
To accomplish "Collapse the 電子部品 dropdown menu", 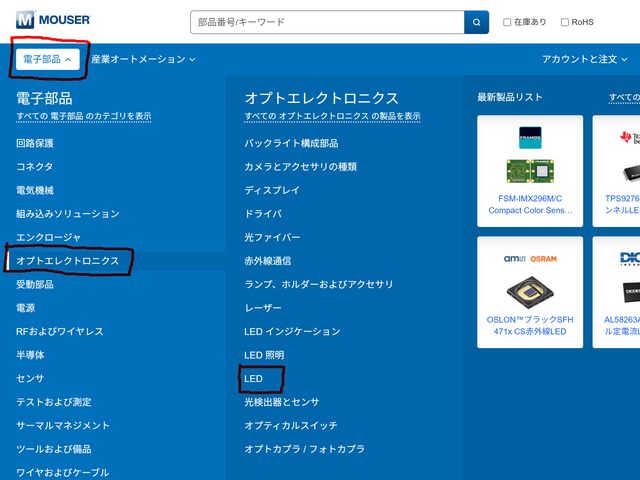I will tap(48, 59).
